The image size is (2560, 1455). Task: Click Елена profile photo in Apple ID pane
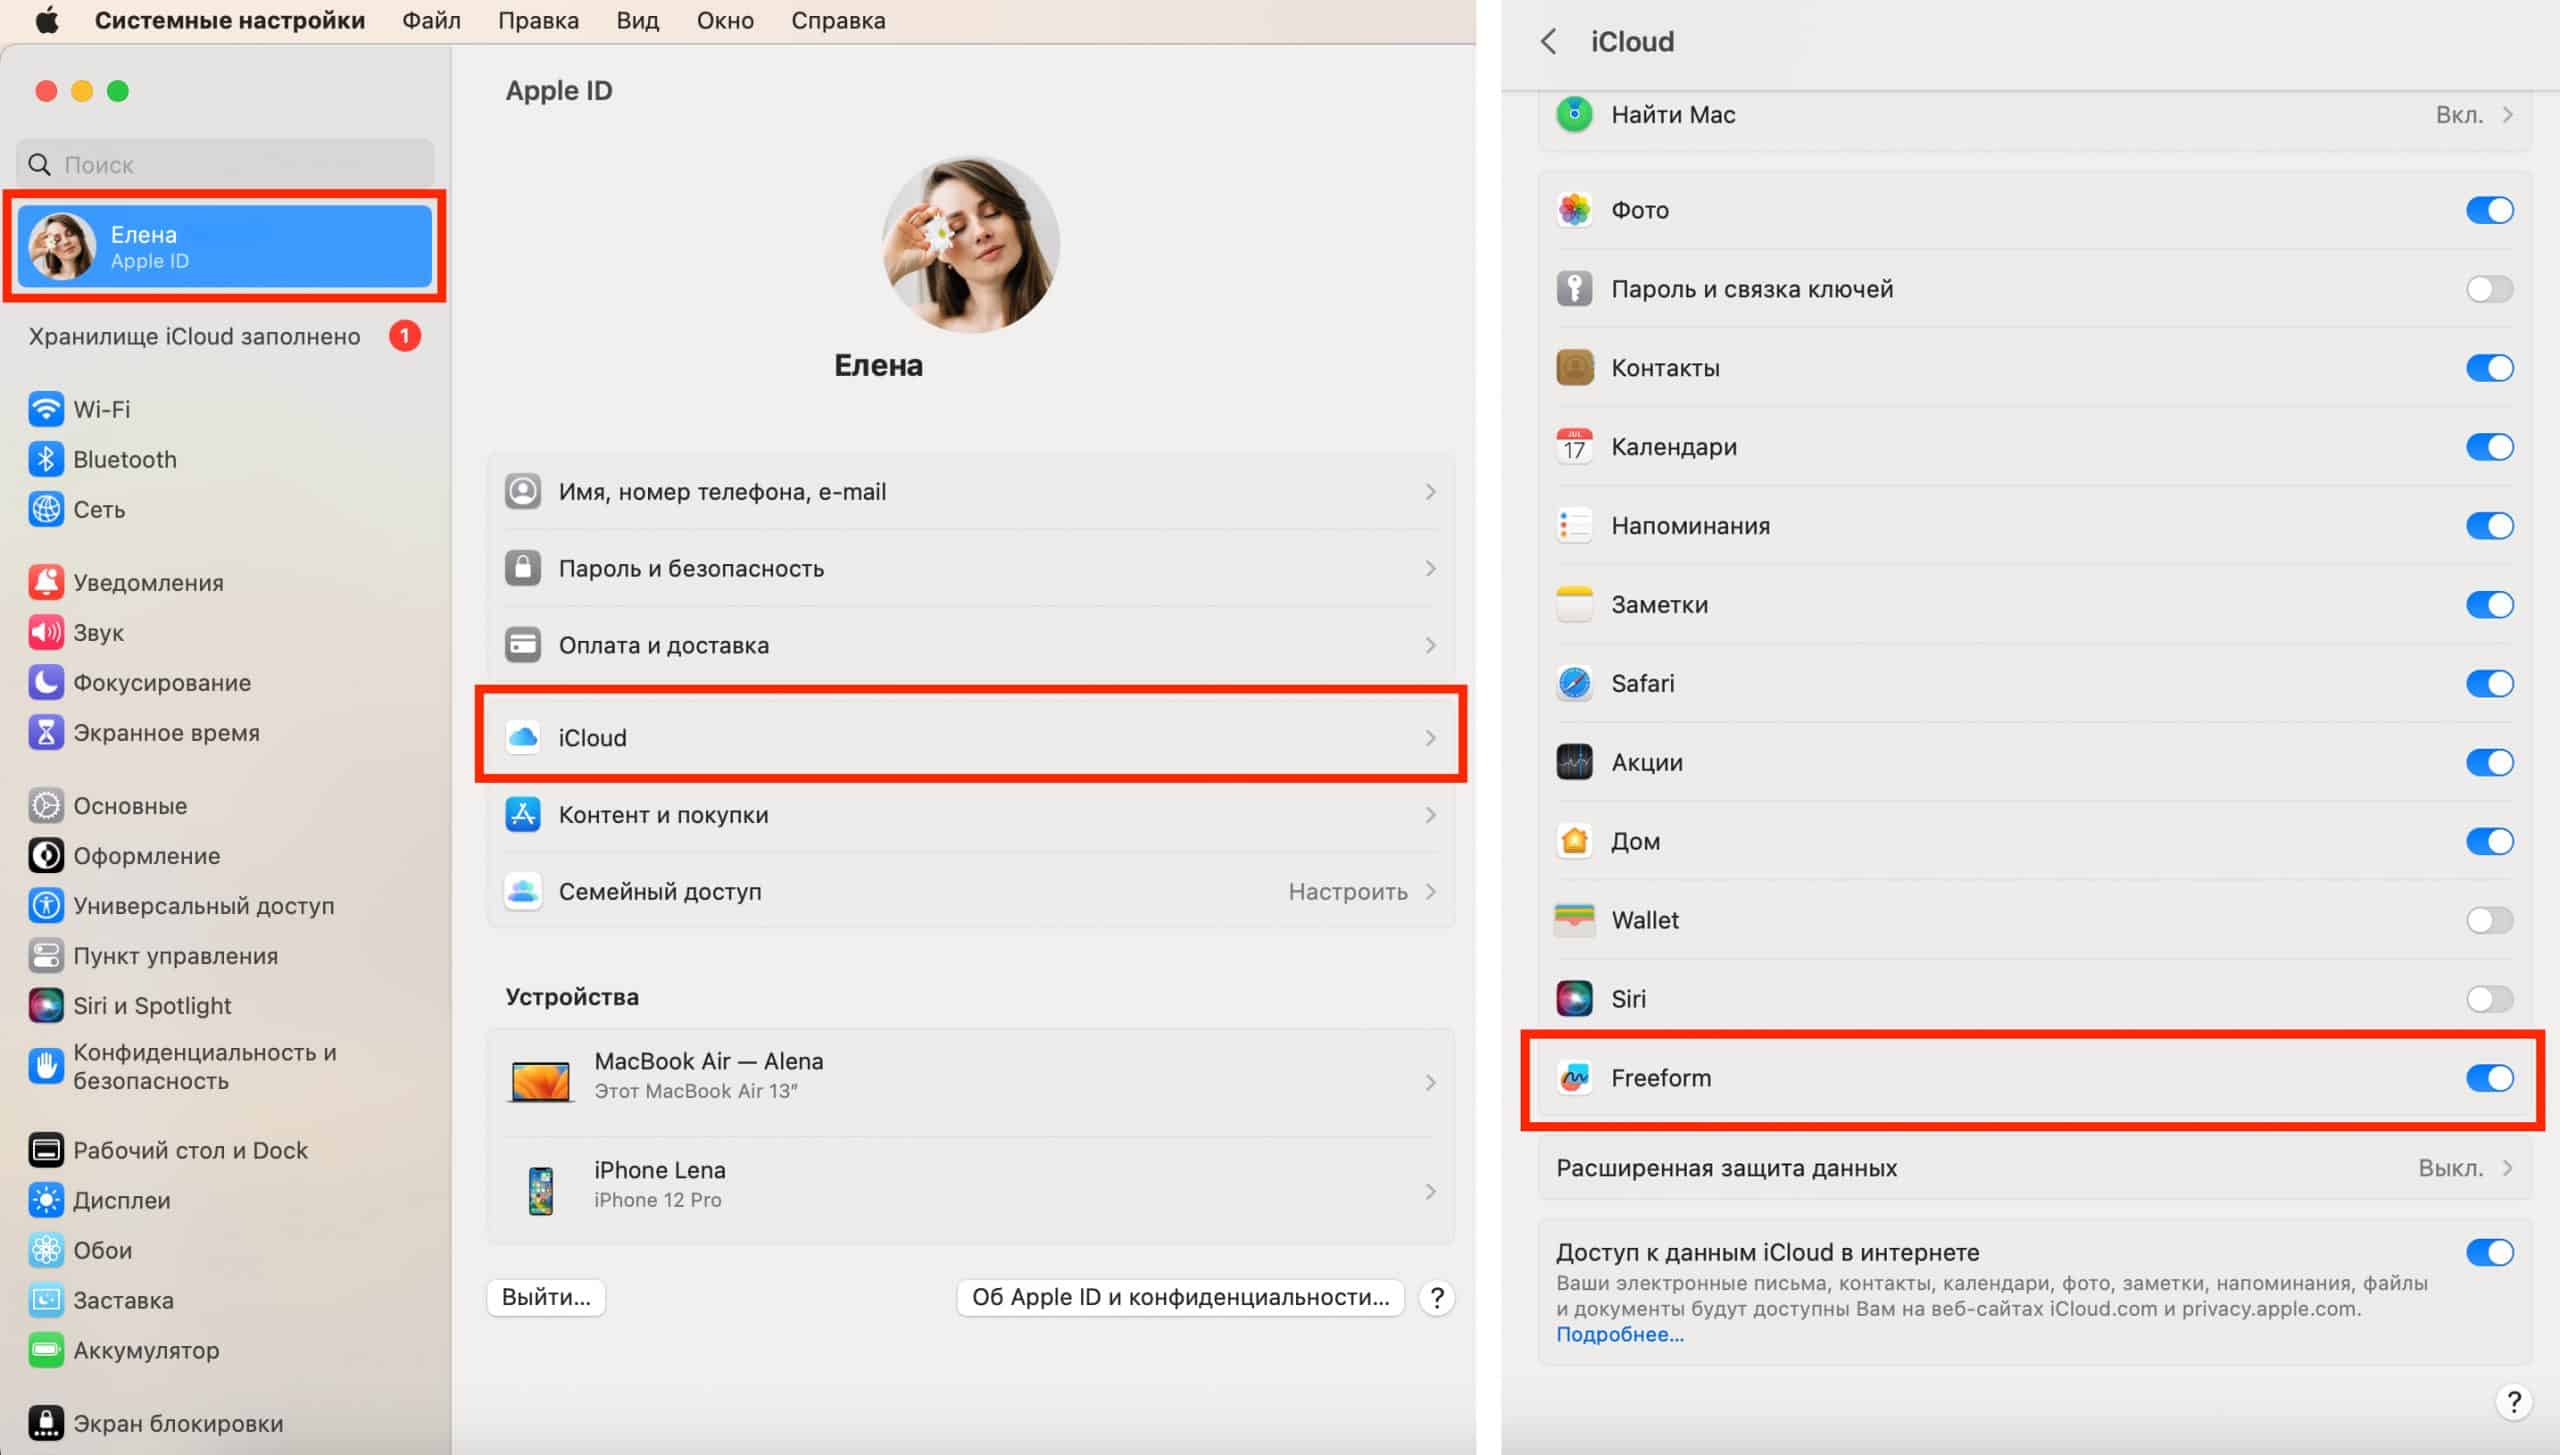coord(970,244)
